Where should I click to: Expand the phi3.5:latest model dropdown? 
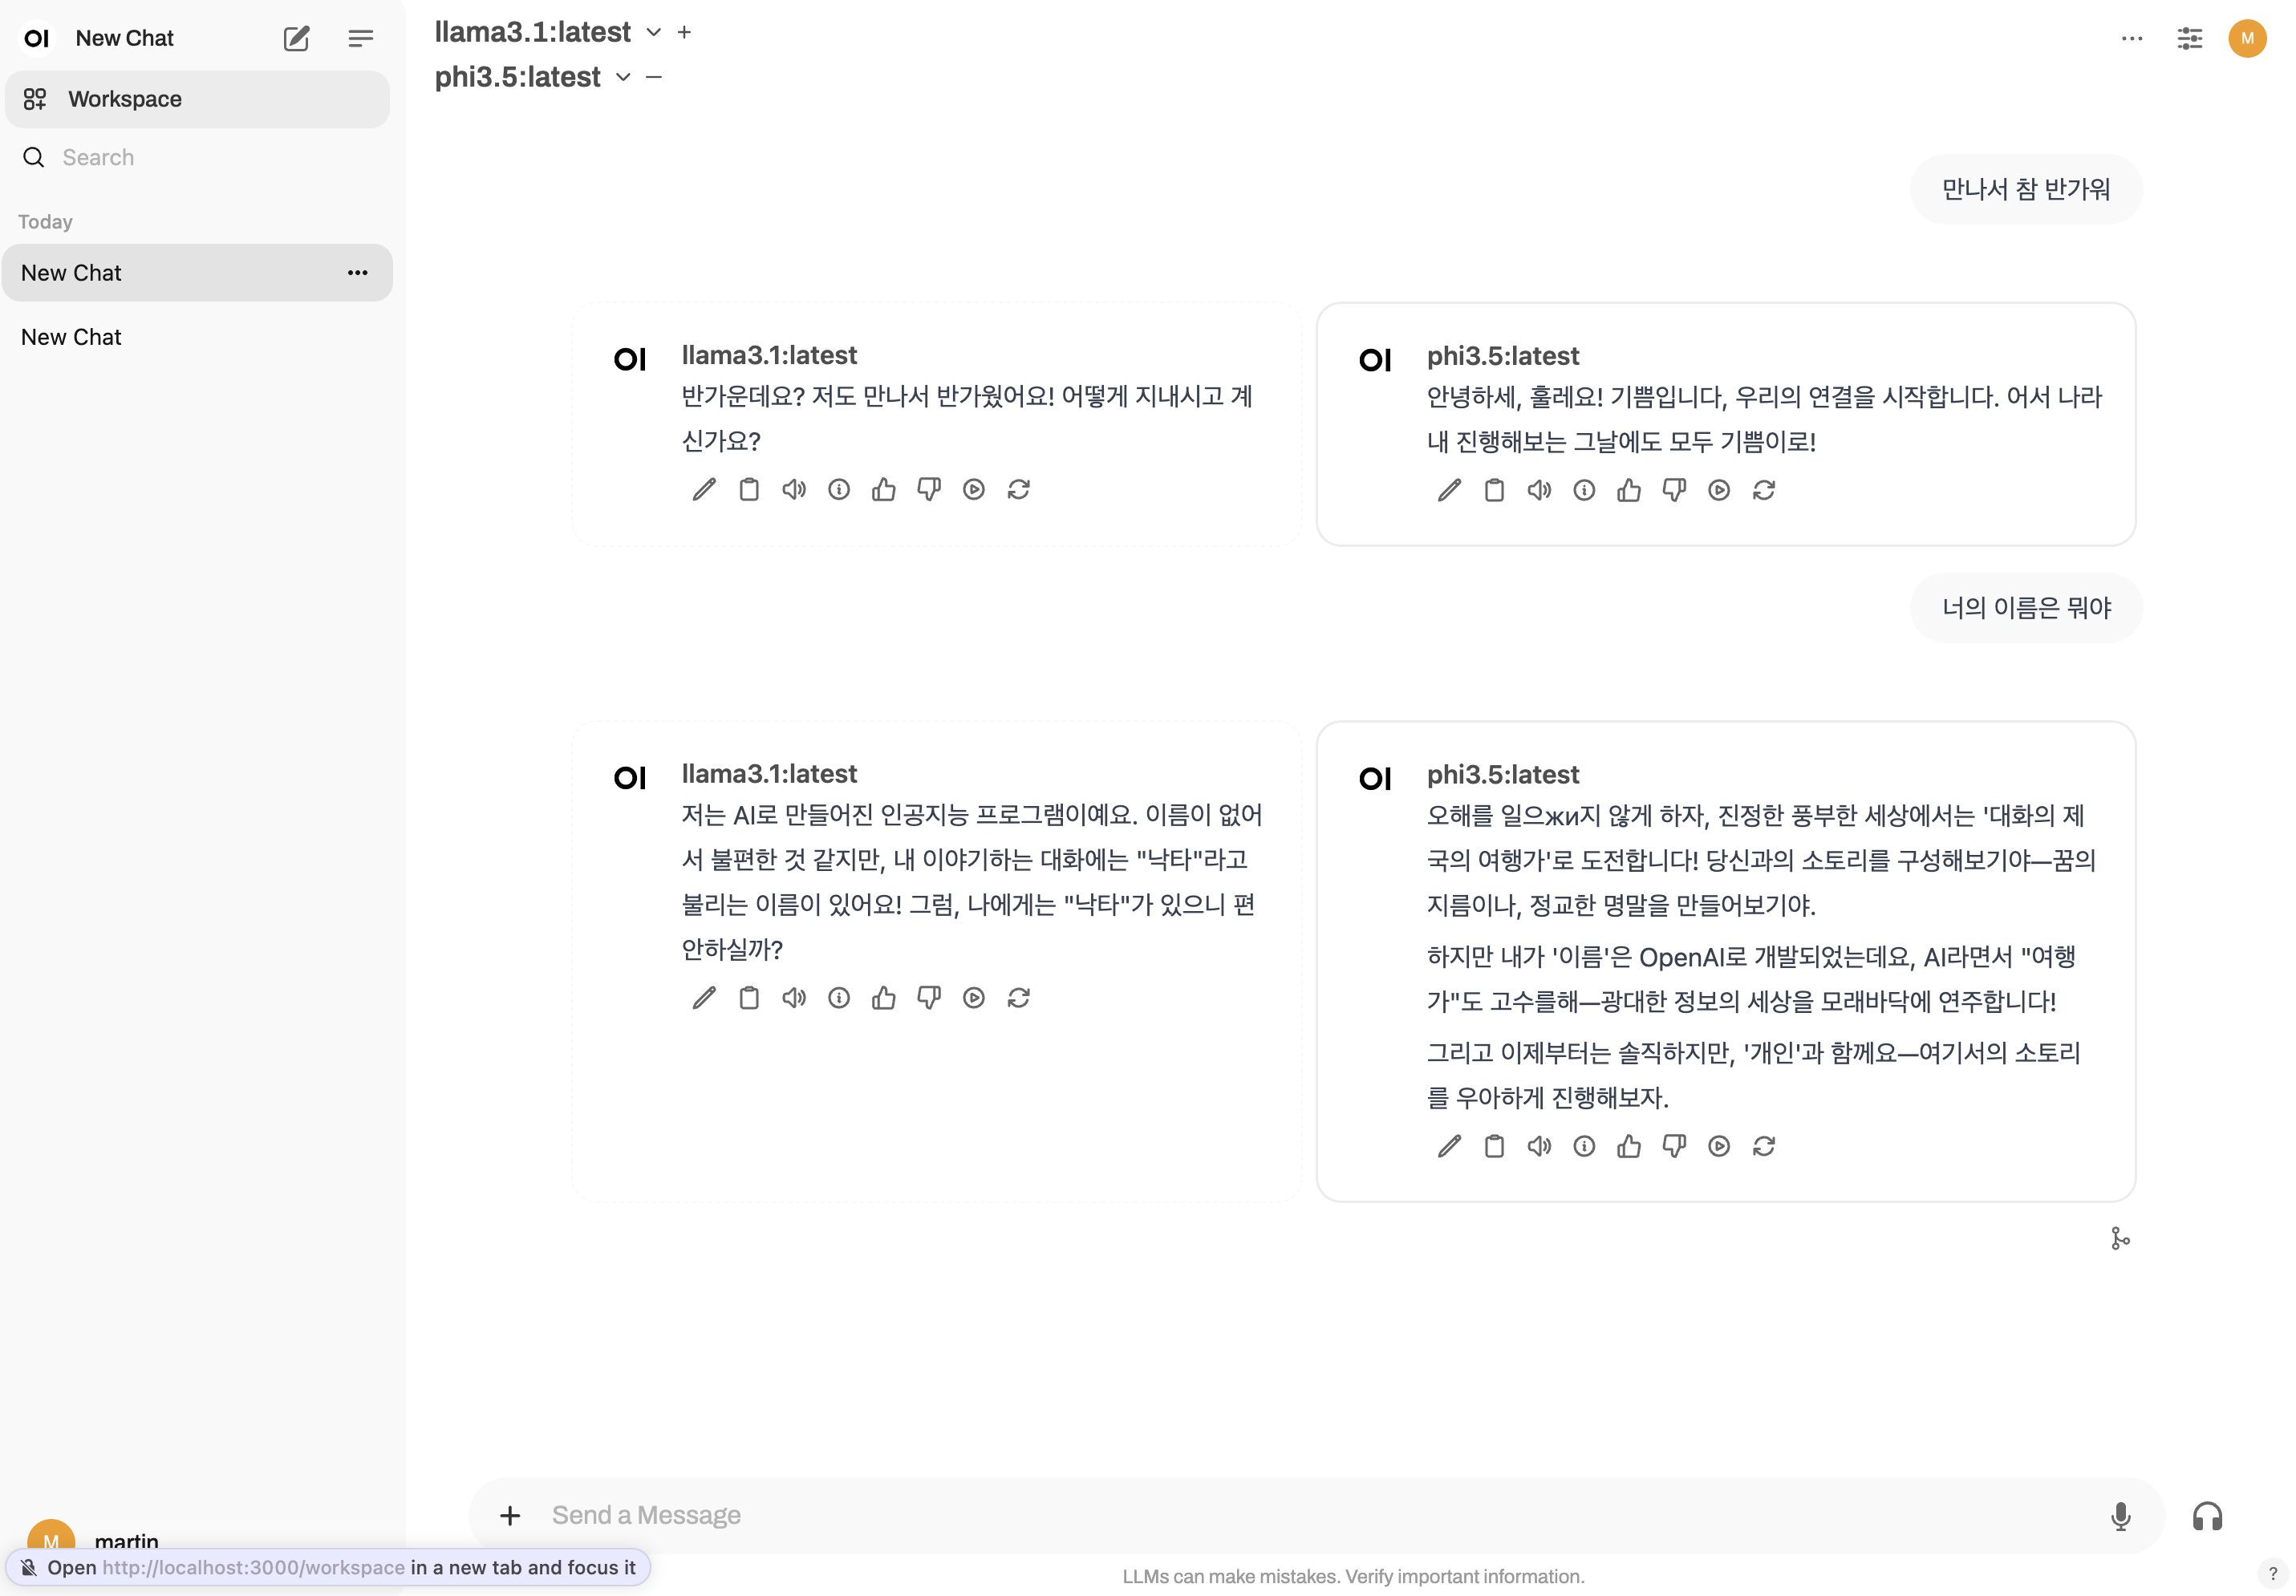tap(623, 77)
